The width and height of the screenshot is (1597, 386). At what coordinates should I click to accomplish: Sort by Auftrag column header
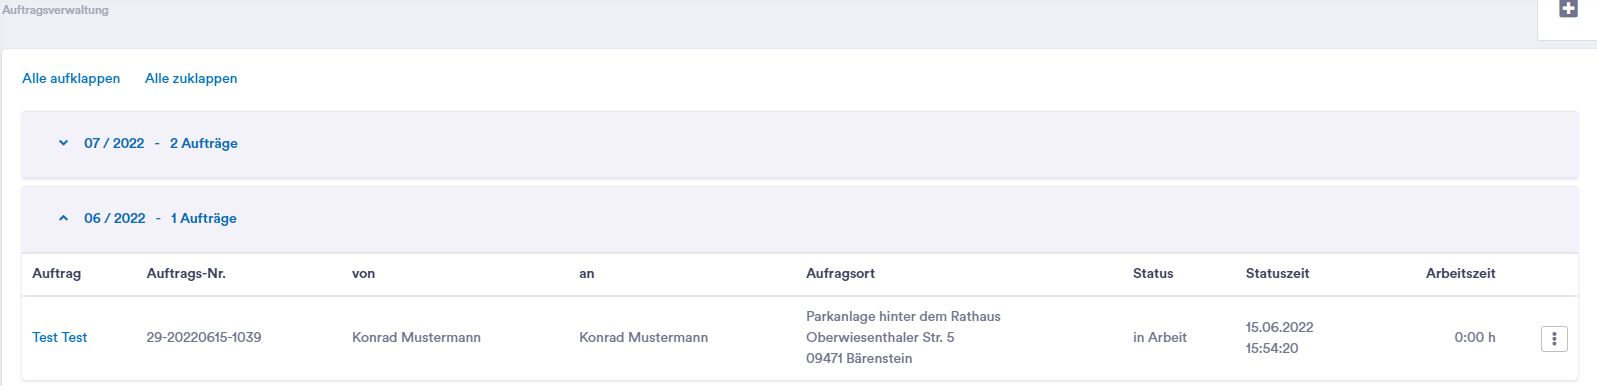57,273
